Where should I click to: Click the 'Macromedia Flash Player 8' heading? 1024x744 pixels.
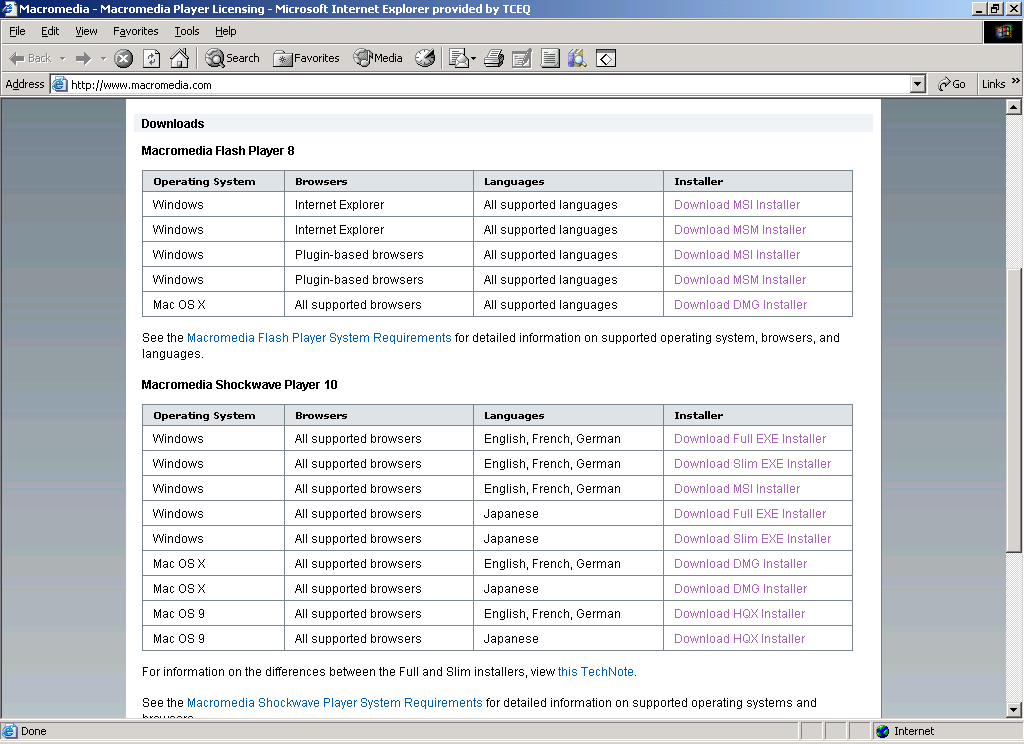217,151
